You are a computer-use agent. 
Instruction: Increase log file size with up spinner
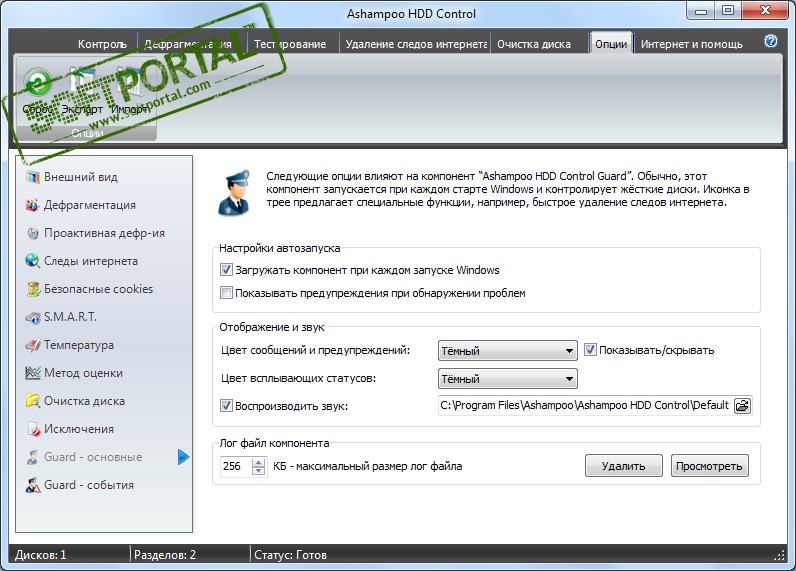[x=259, y=462]
